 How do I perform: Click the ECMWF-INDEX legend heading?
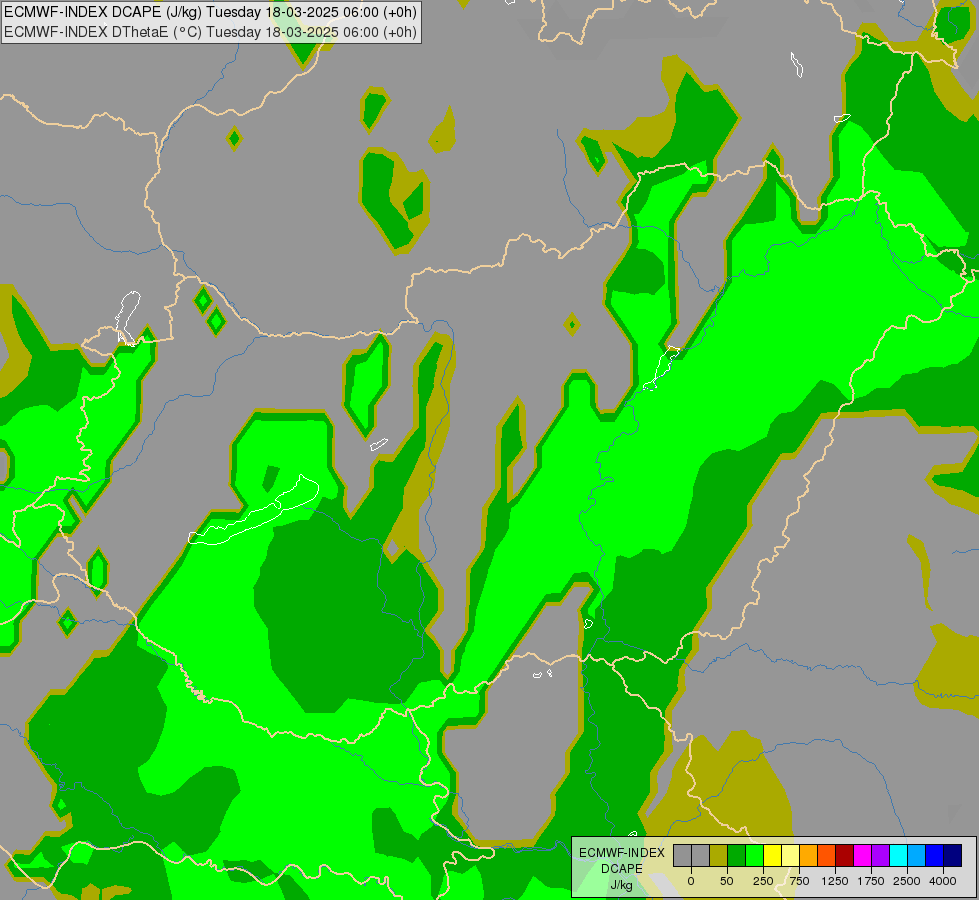click(621, 853)
